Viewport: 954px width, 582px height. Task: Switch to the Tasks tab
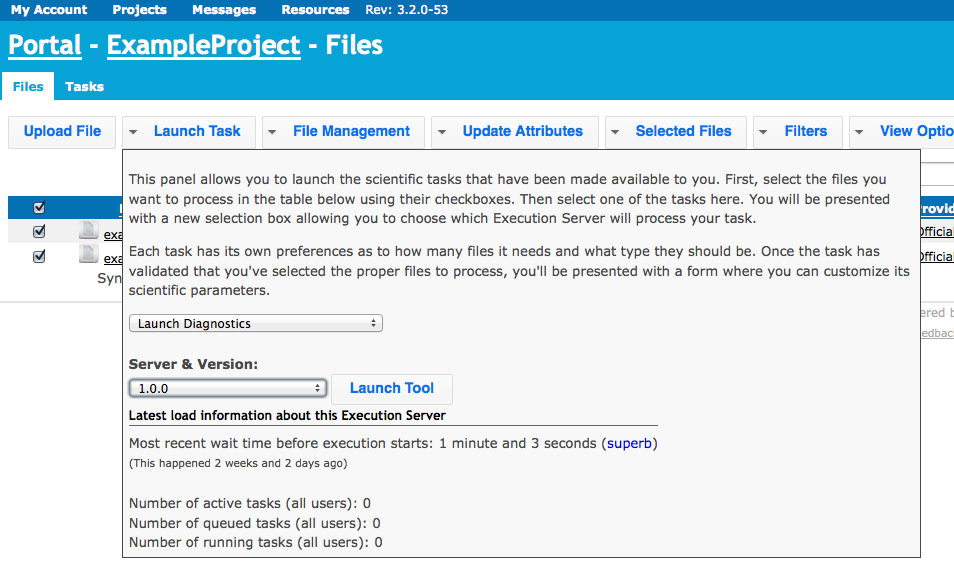coord(85,86)
